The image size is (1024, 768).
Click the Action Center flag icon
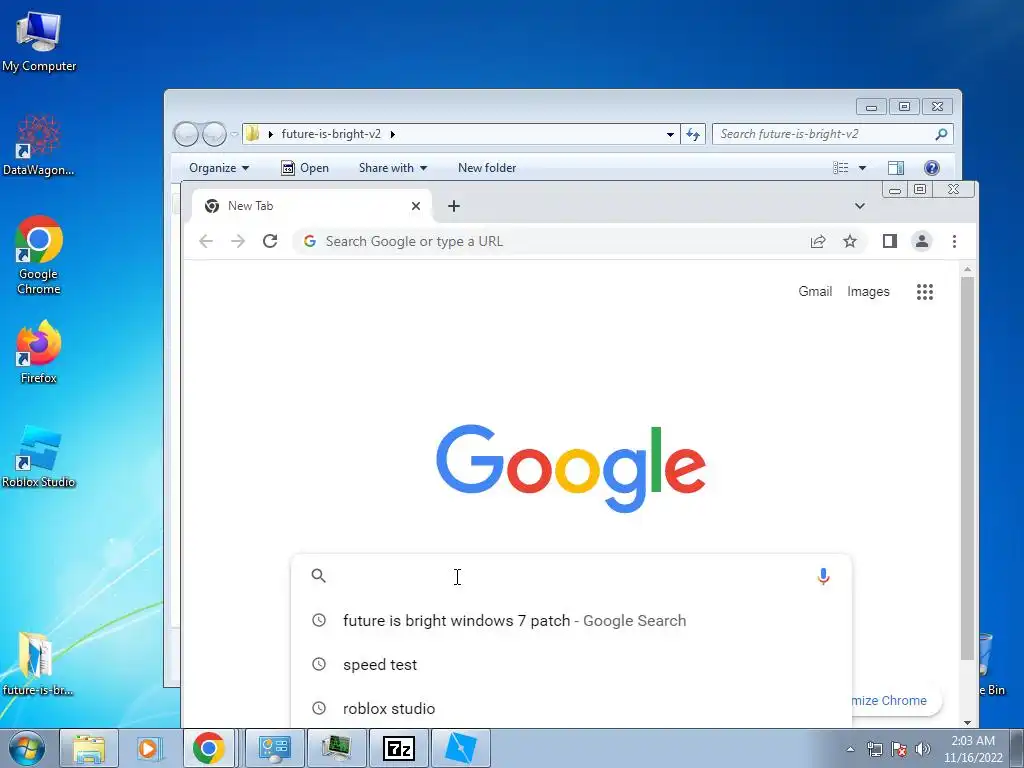click(899, 749)
